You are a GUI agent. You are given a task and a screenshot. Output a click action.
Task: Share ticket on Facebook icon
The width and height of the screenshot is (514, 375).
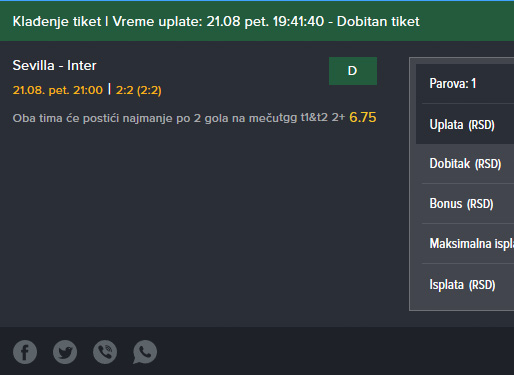tap(25, 352)
